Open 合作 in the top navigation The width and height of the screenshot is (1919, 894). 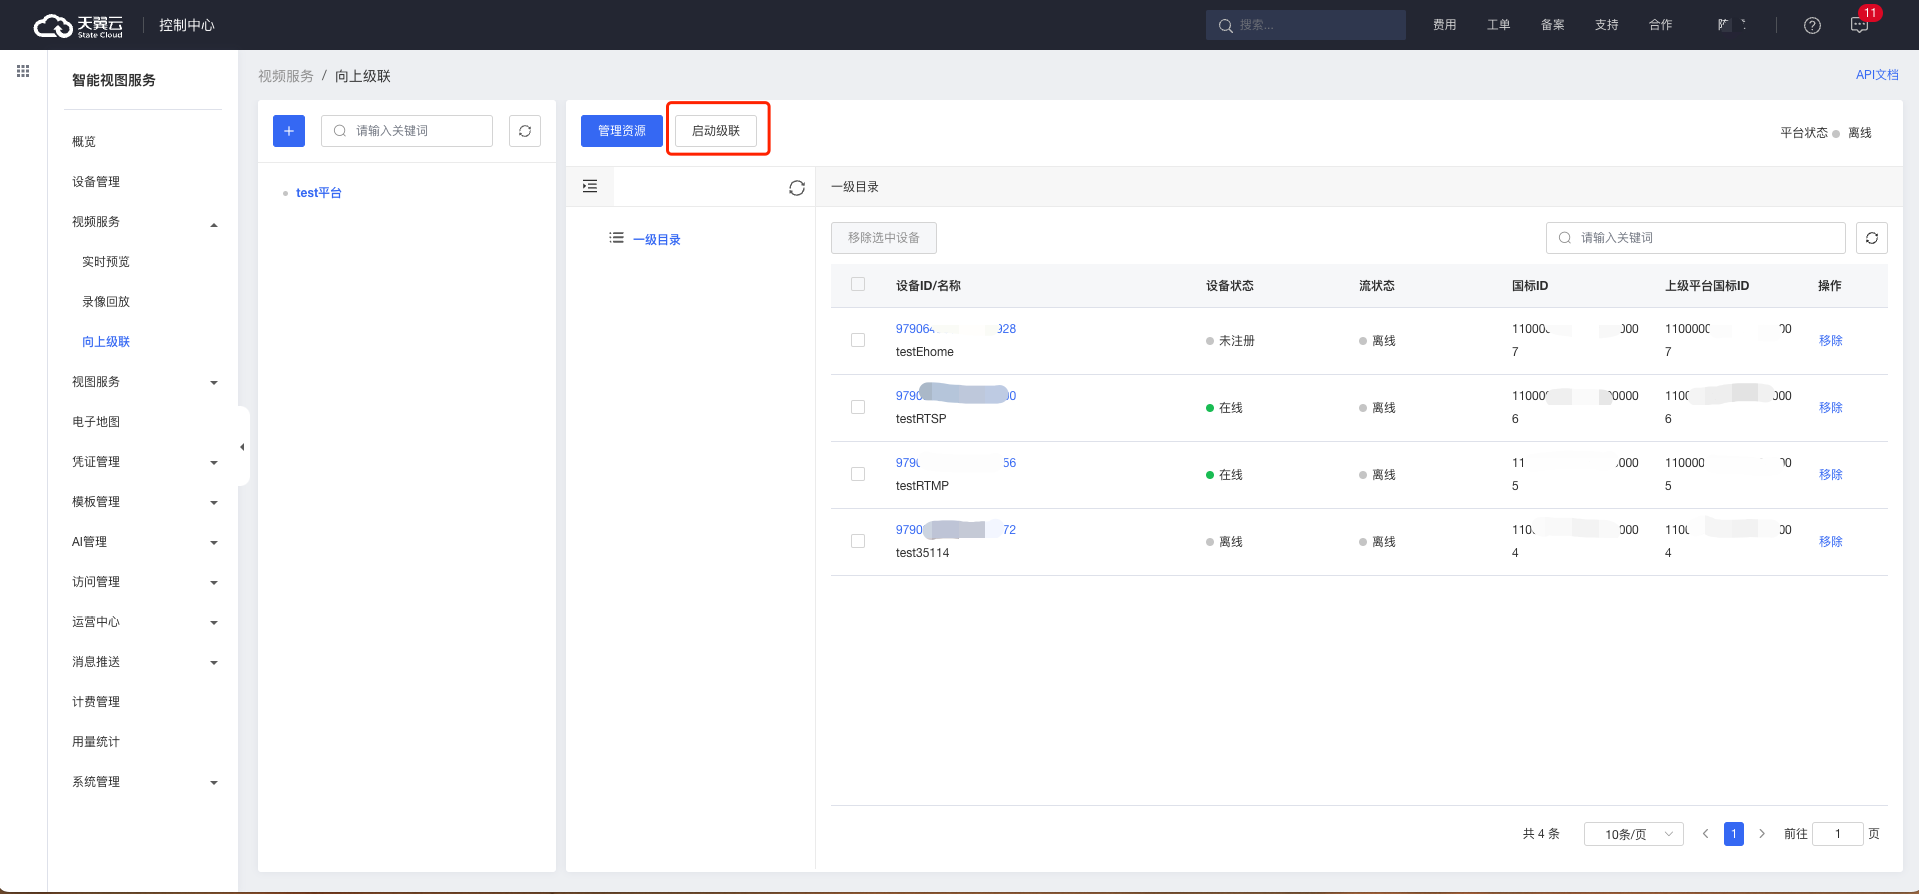point(1660,25)
